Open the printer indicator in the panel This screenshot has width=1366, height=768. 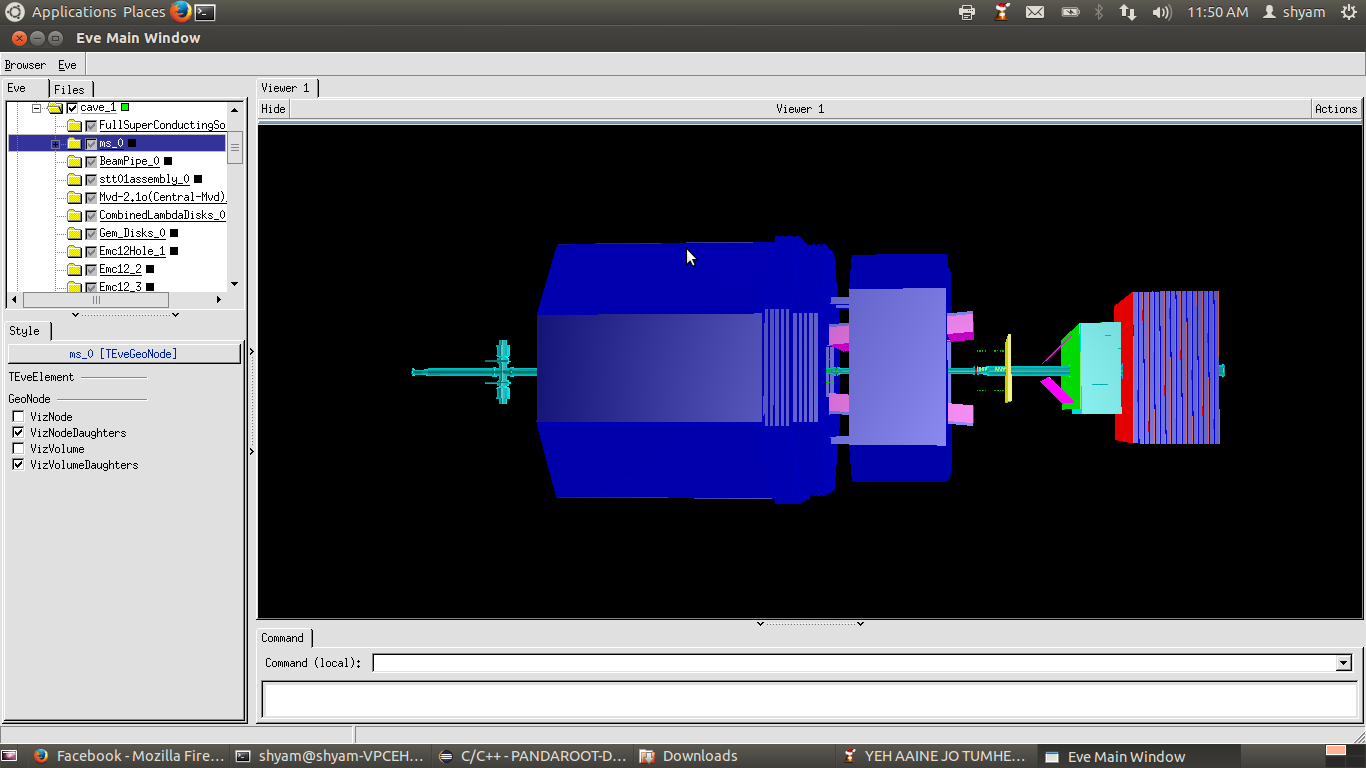click(x=967, y=12)
